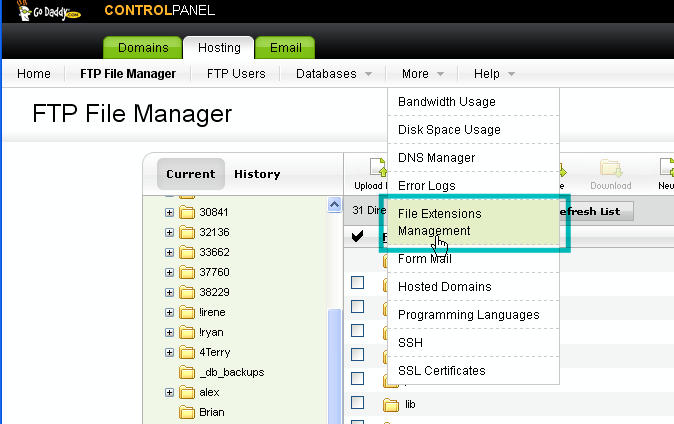This screenshot has width=674, height=424.
Task: Open the Help dropdown menu
Action: [x=495, y=74]
